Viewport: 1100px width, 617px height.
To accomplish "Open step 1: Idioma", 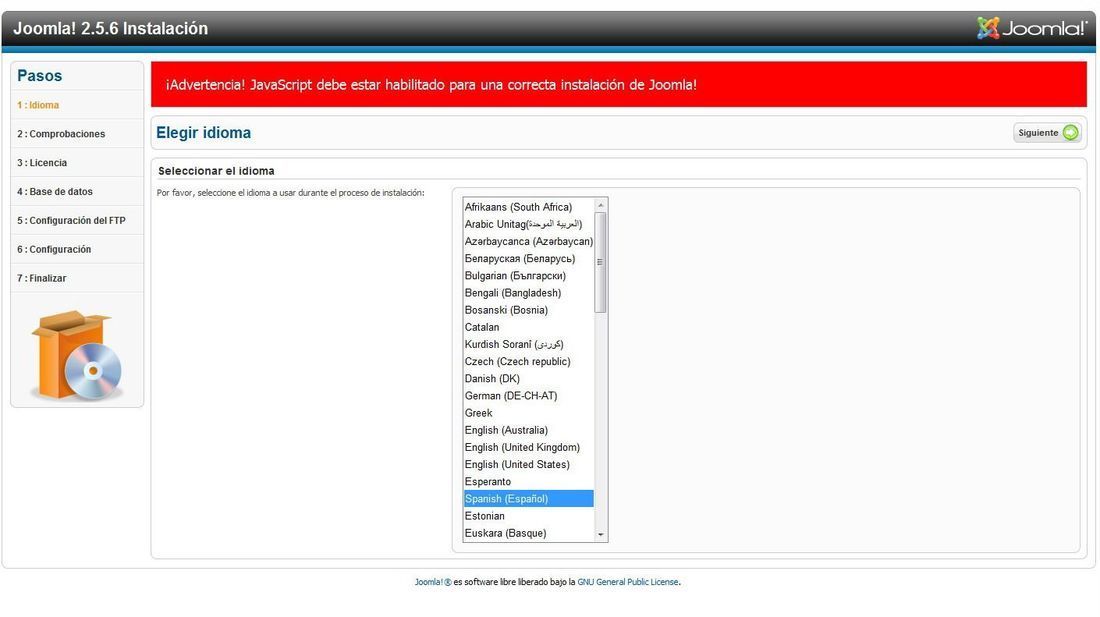I will coord(38,105).
